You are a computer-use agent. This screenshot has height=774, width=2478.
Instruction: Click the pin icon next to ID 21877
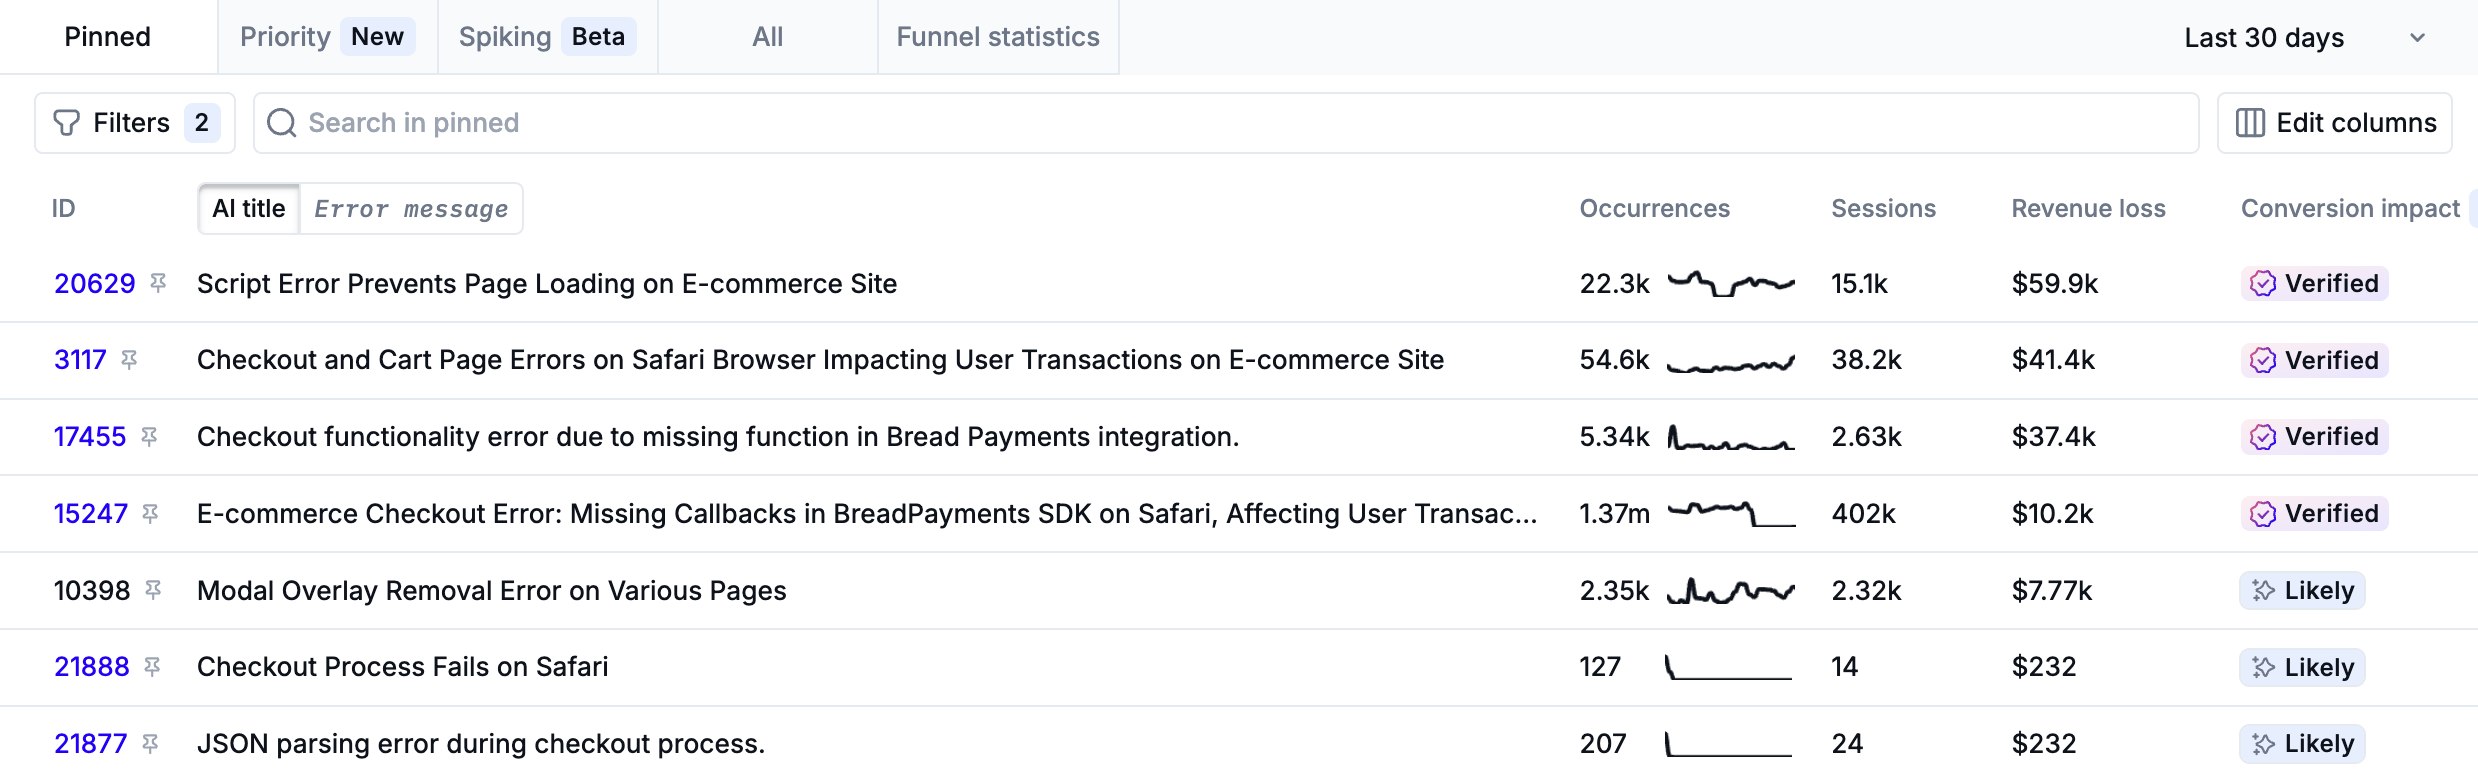pyautogui.click(x=150, y=744)
